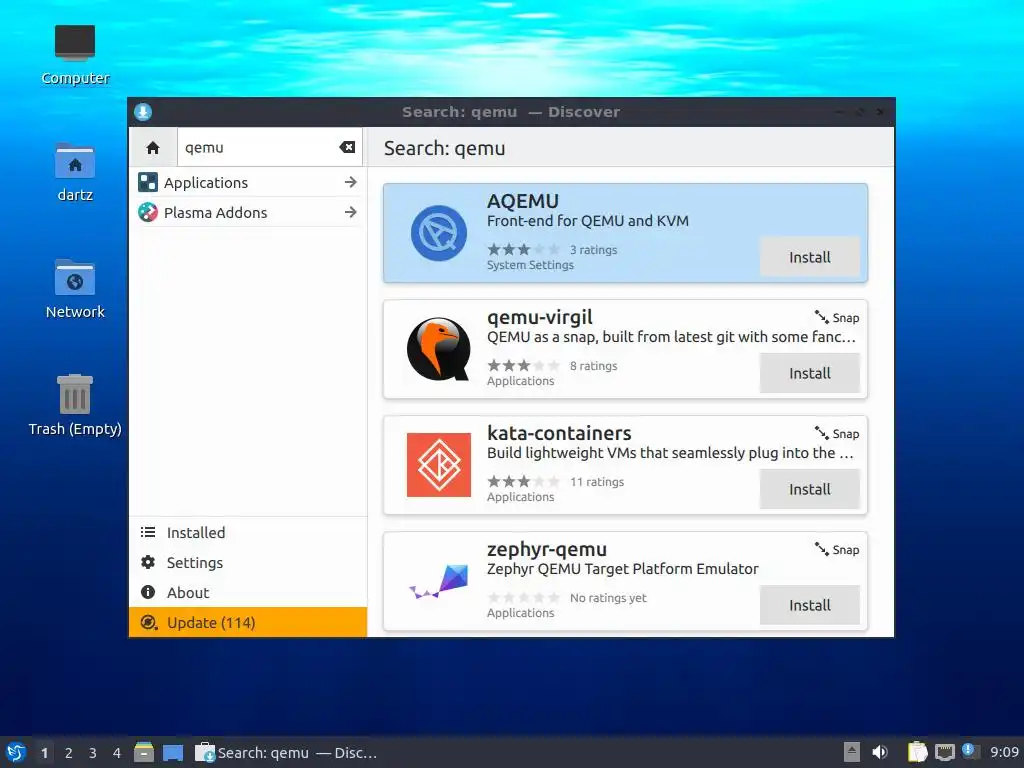Image resolution: width=1024 pixels, height=768 pixels.
Task: Clear the qemu search text
Action: 347,148
